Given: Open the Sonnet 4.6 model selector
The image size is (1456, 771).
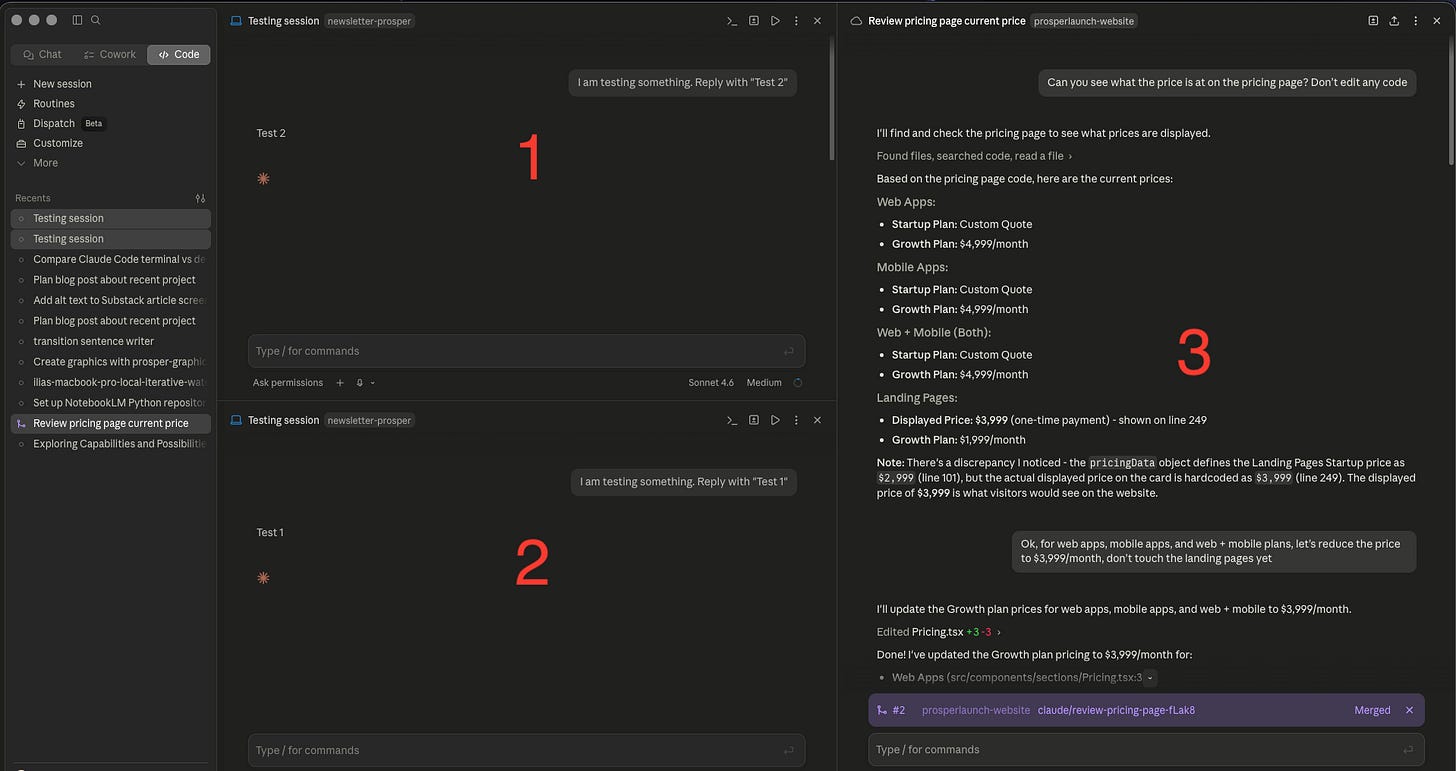Looking at the screenshot, I should pyautogui.click(x=711, y=382).
